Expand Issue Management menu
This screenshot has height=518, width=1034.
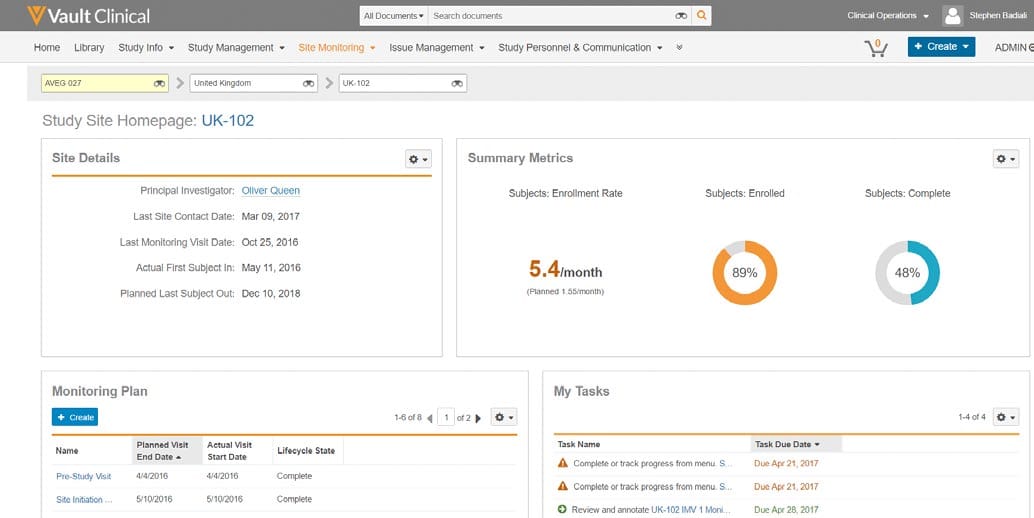(x=437, y=47)
